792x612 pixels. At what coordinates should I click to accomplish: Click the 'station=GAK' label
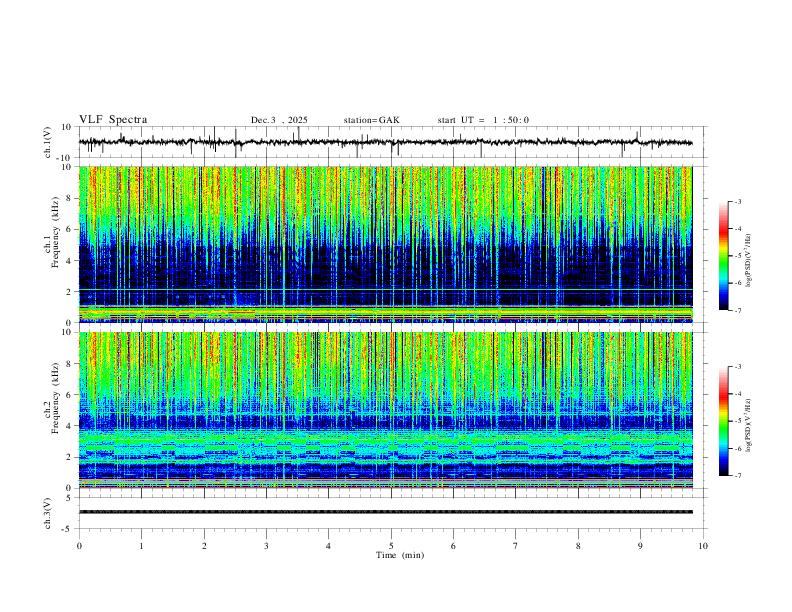tap(371, 120)
